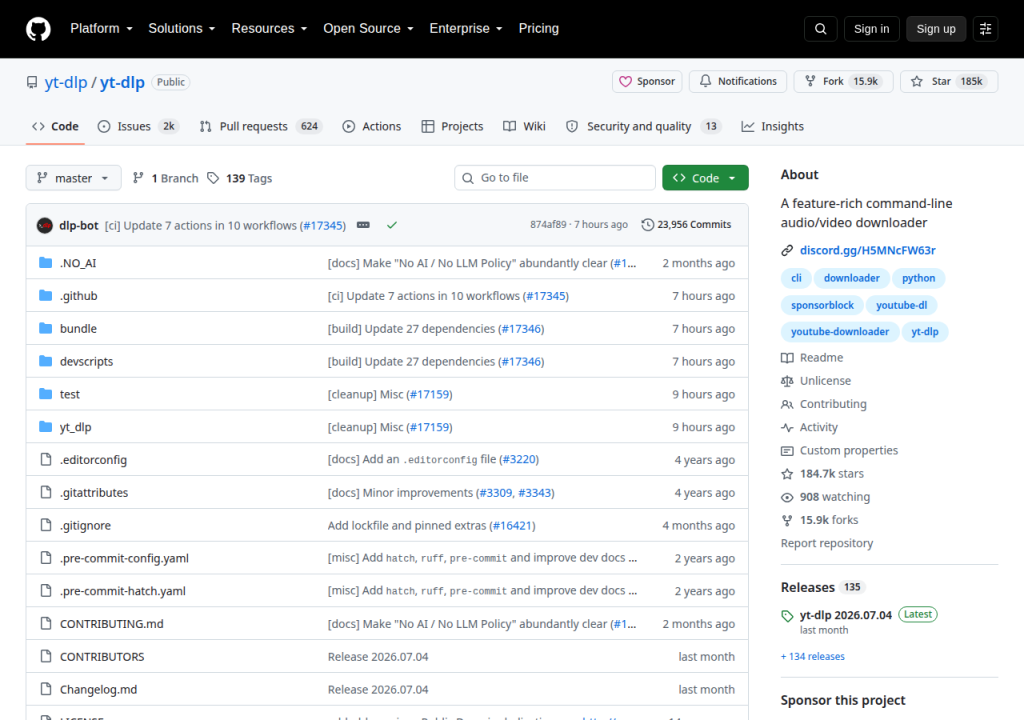Click the scale icon beside Unlicense
This screenshot has height=720, width=1024.
pyautogui.click(x=787, y=381)
